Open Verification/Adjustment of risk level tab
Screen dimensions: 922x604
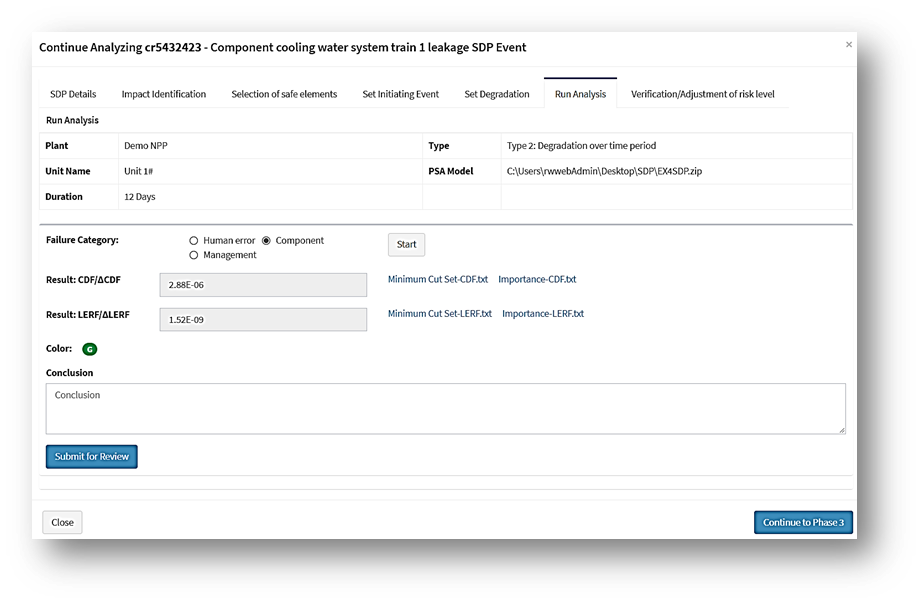702,94
